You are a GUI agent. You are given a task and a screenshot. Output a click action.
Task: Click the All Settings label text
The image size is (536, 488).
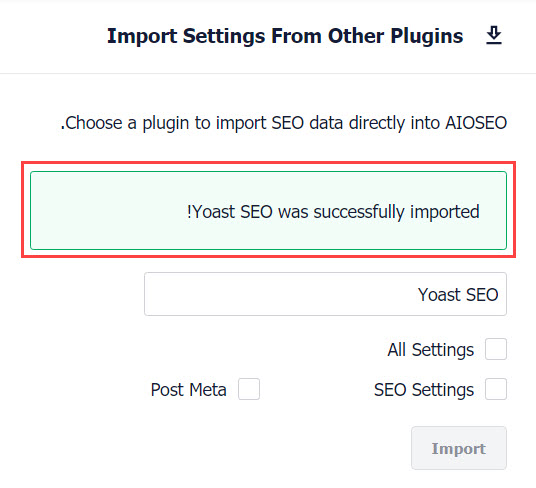pos(431,350)
